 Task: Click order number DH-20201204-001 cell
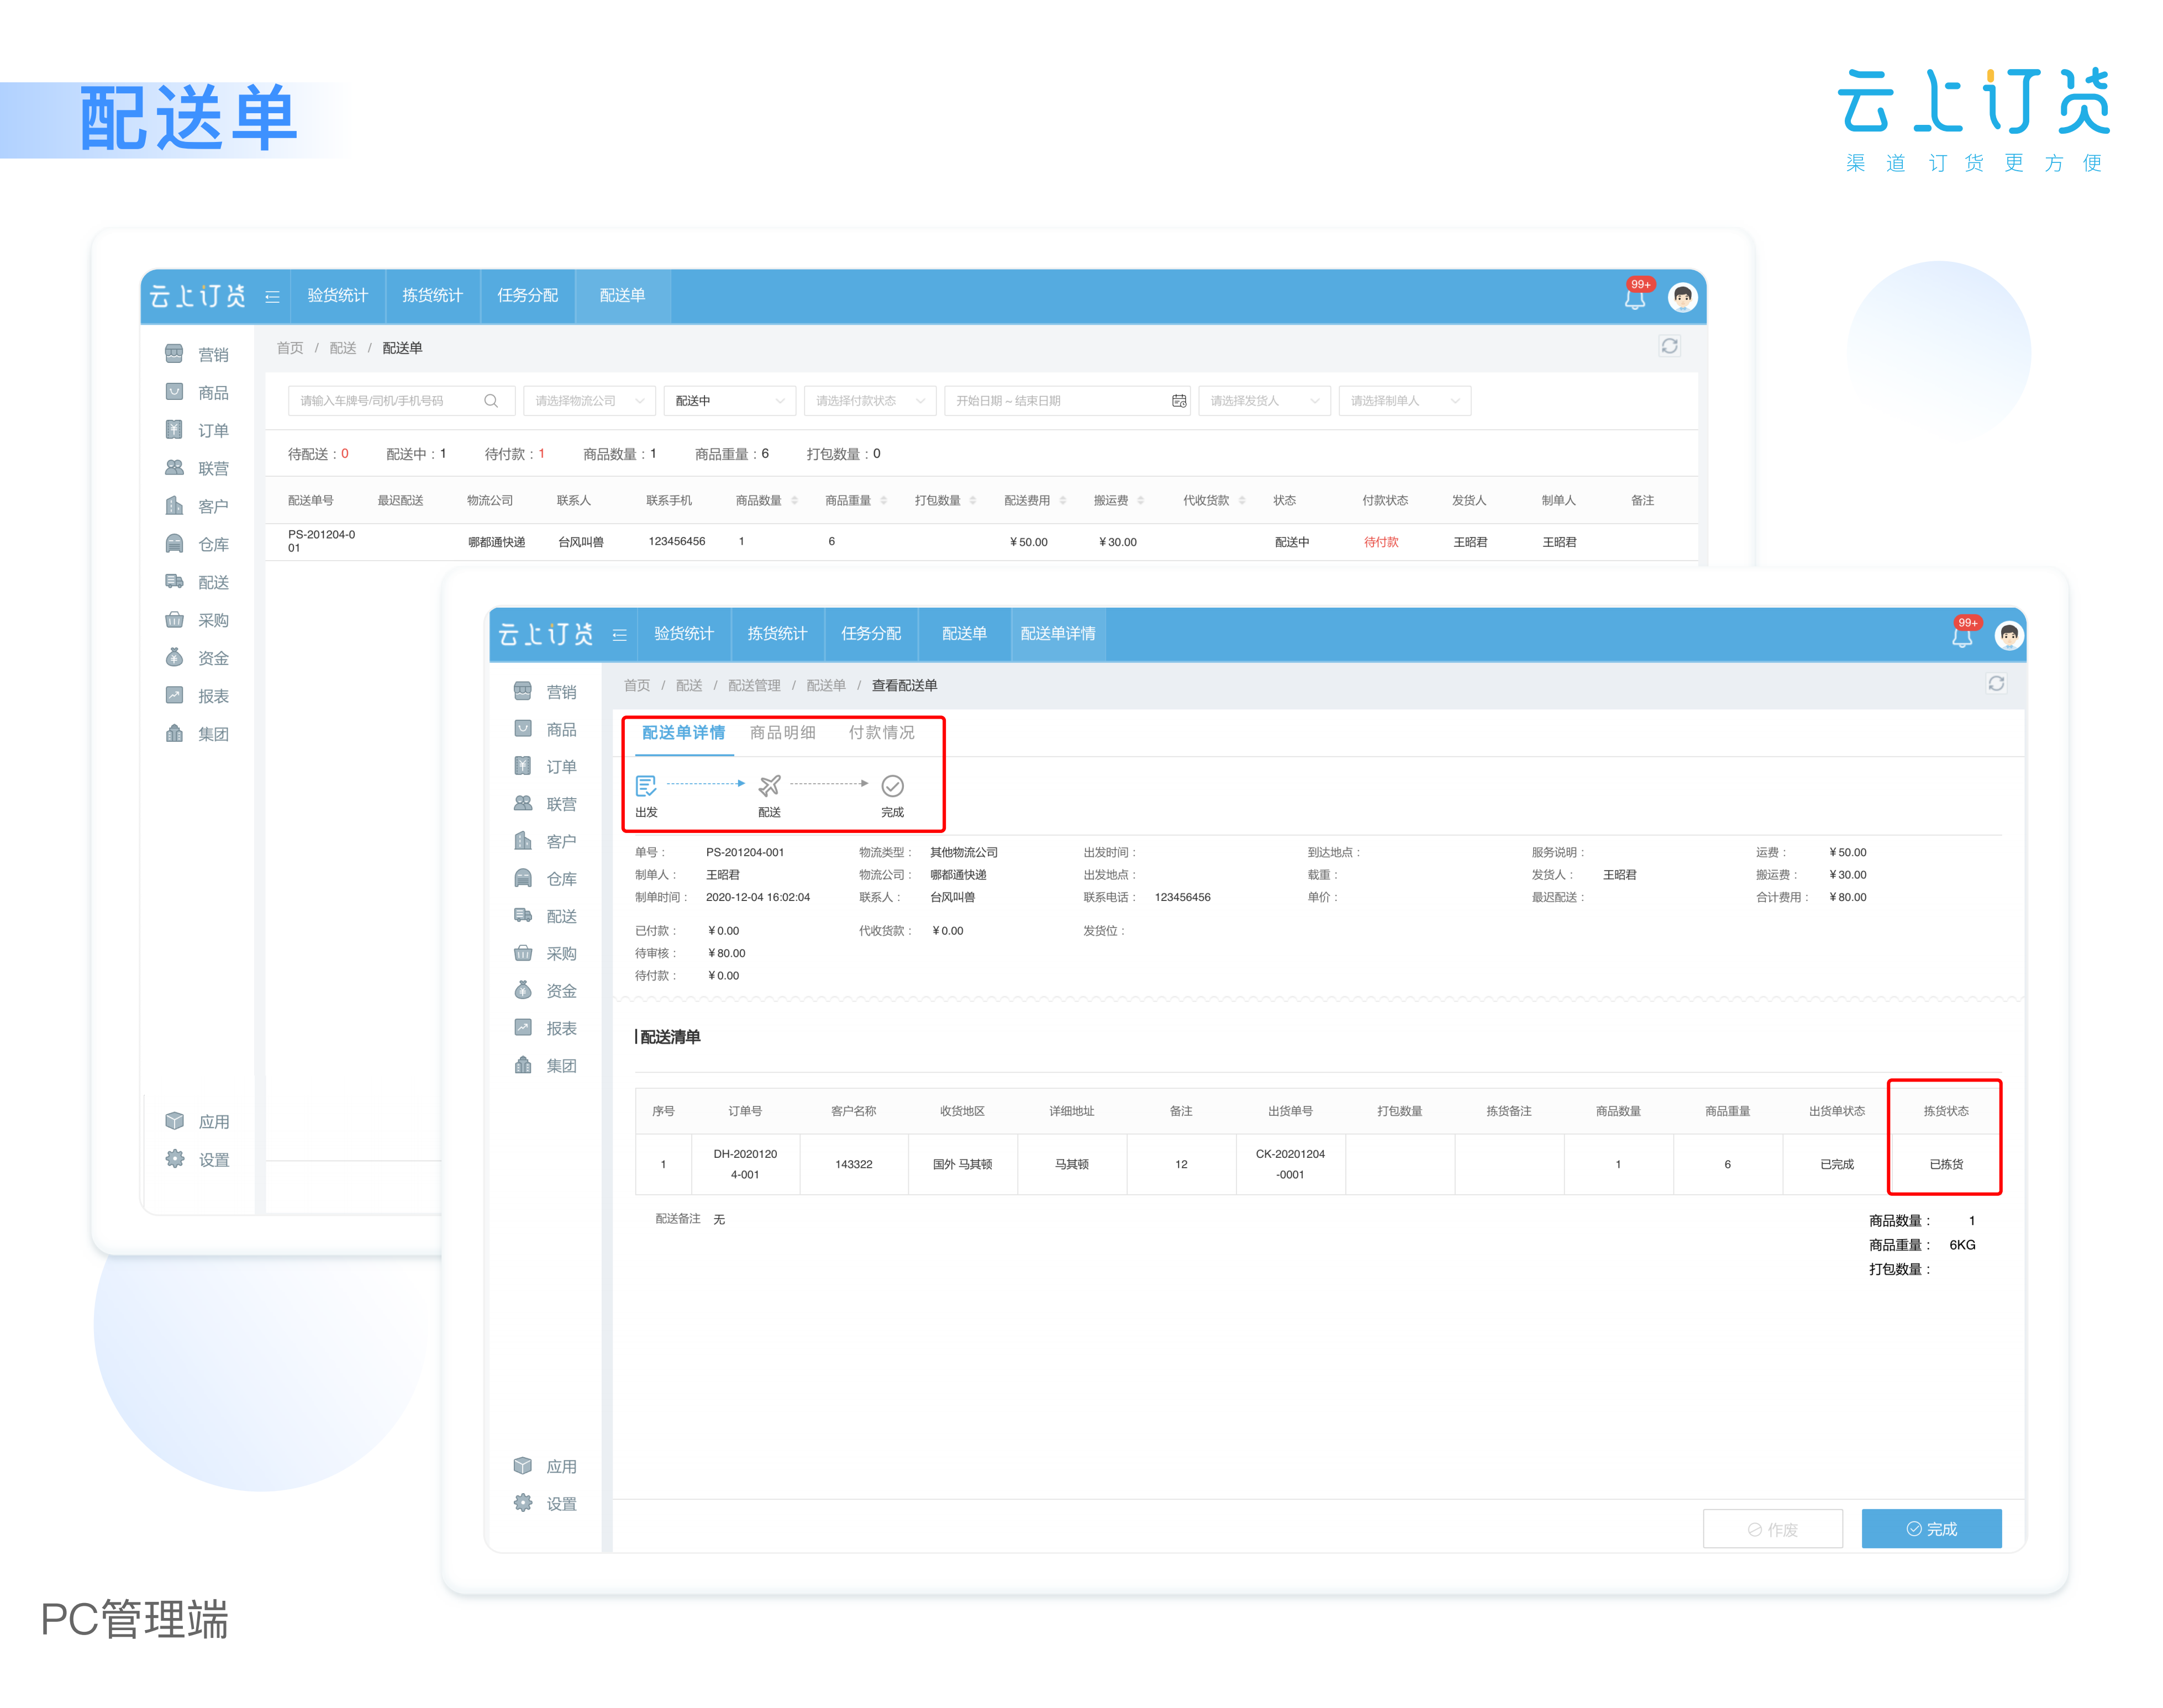point(745,1164)
